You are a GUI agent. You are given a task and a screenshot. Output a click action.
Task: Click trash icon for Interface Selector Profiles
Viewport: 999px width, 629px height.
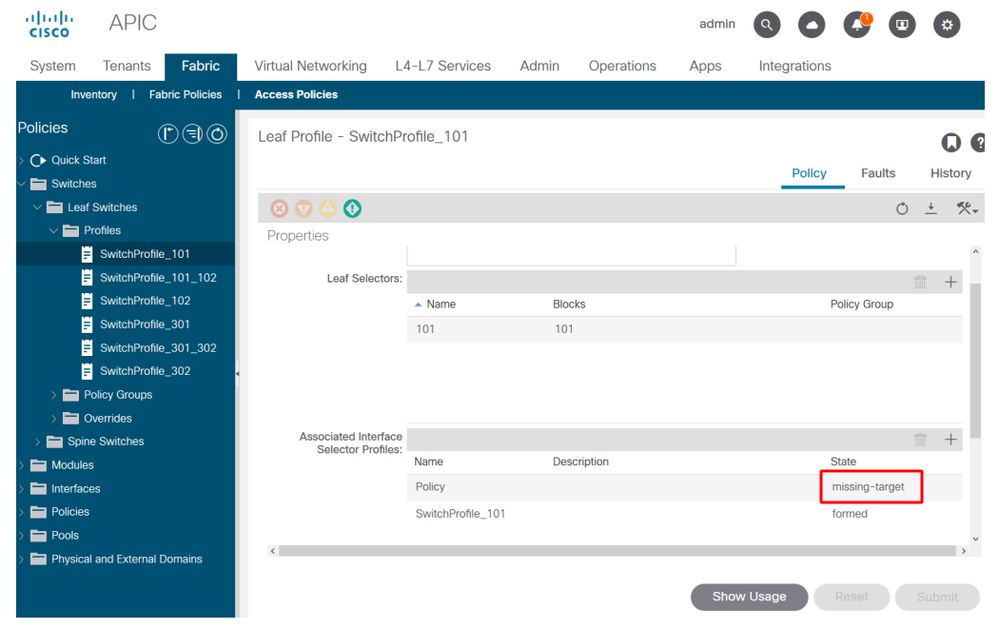pos(920,439)
